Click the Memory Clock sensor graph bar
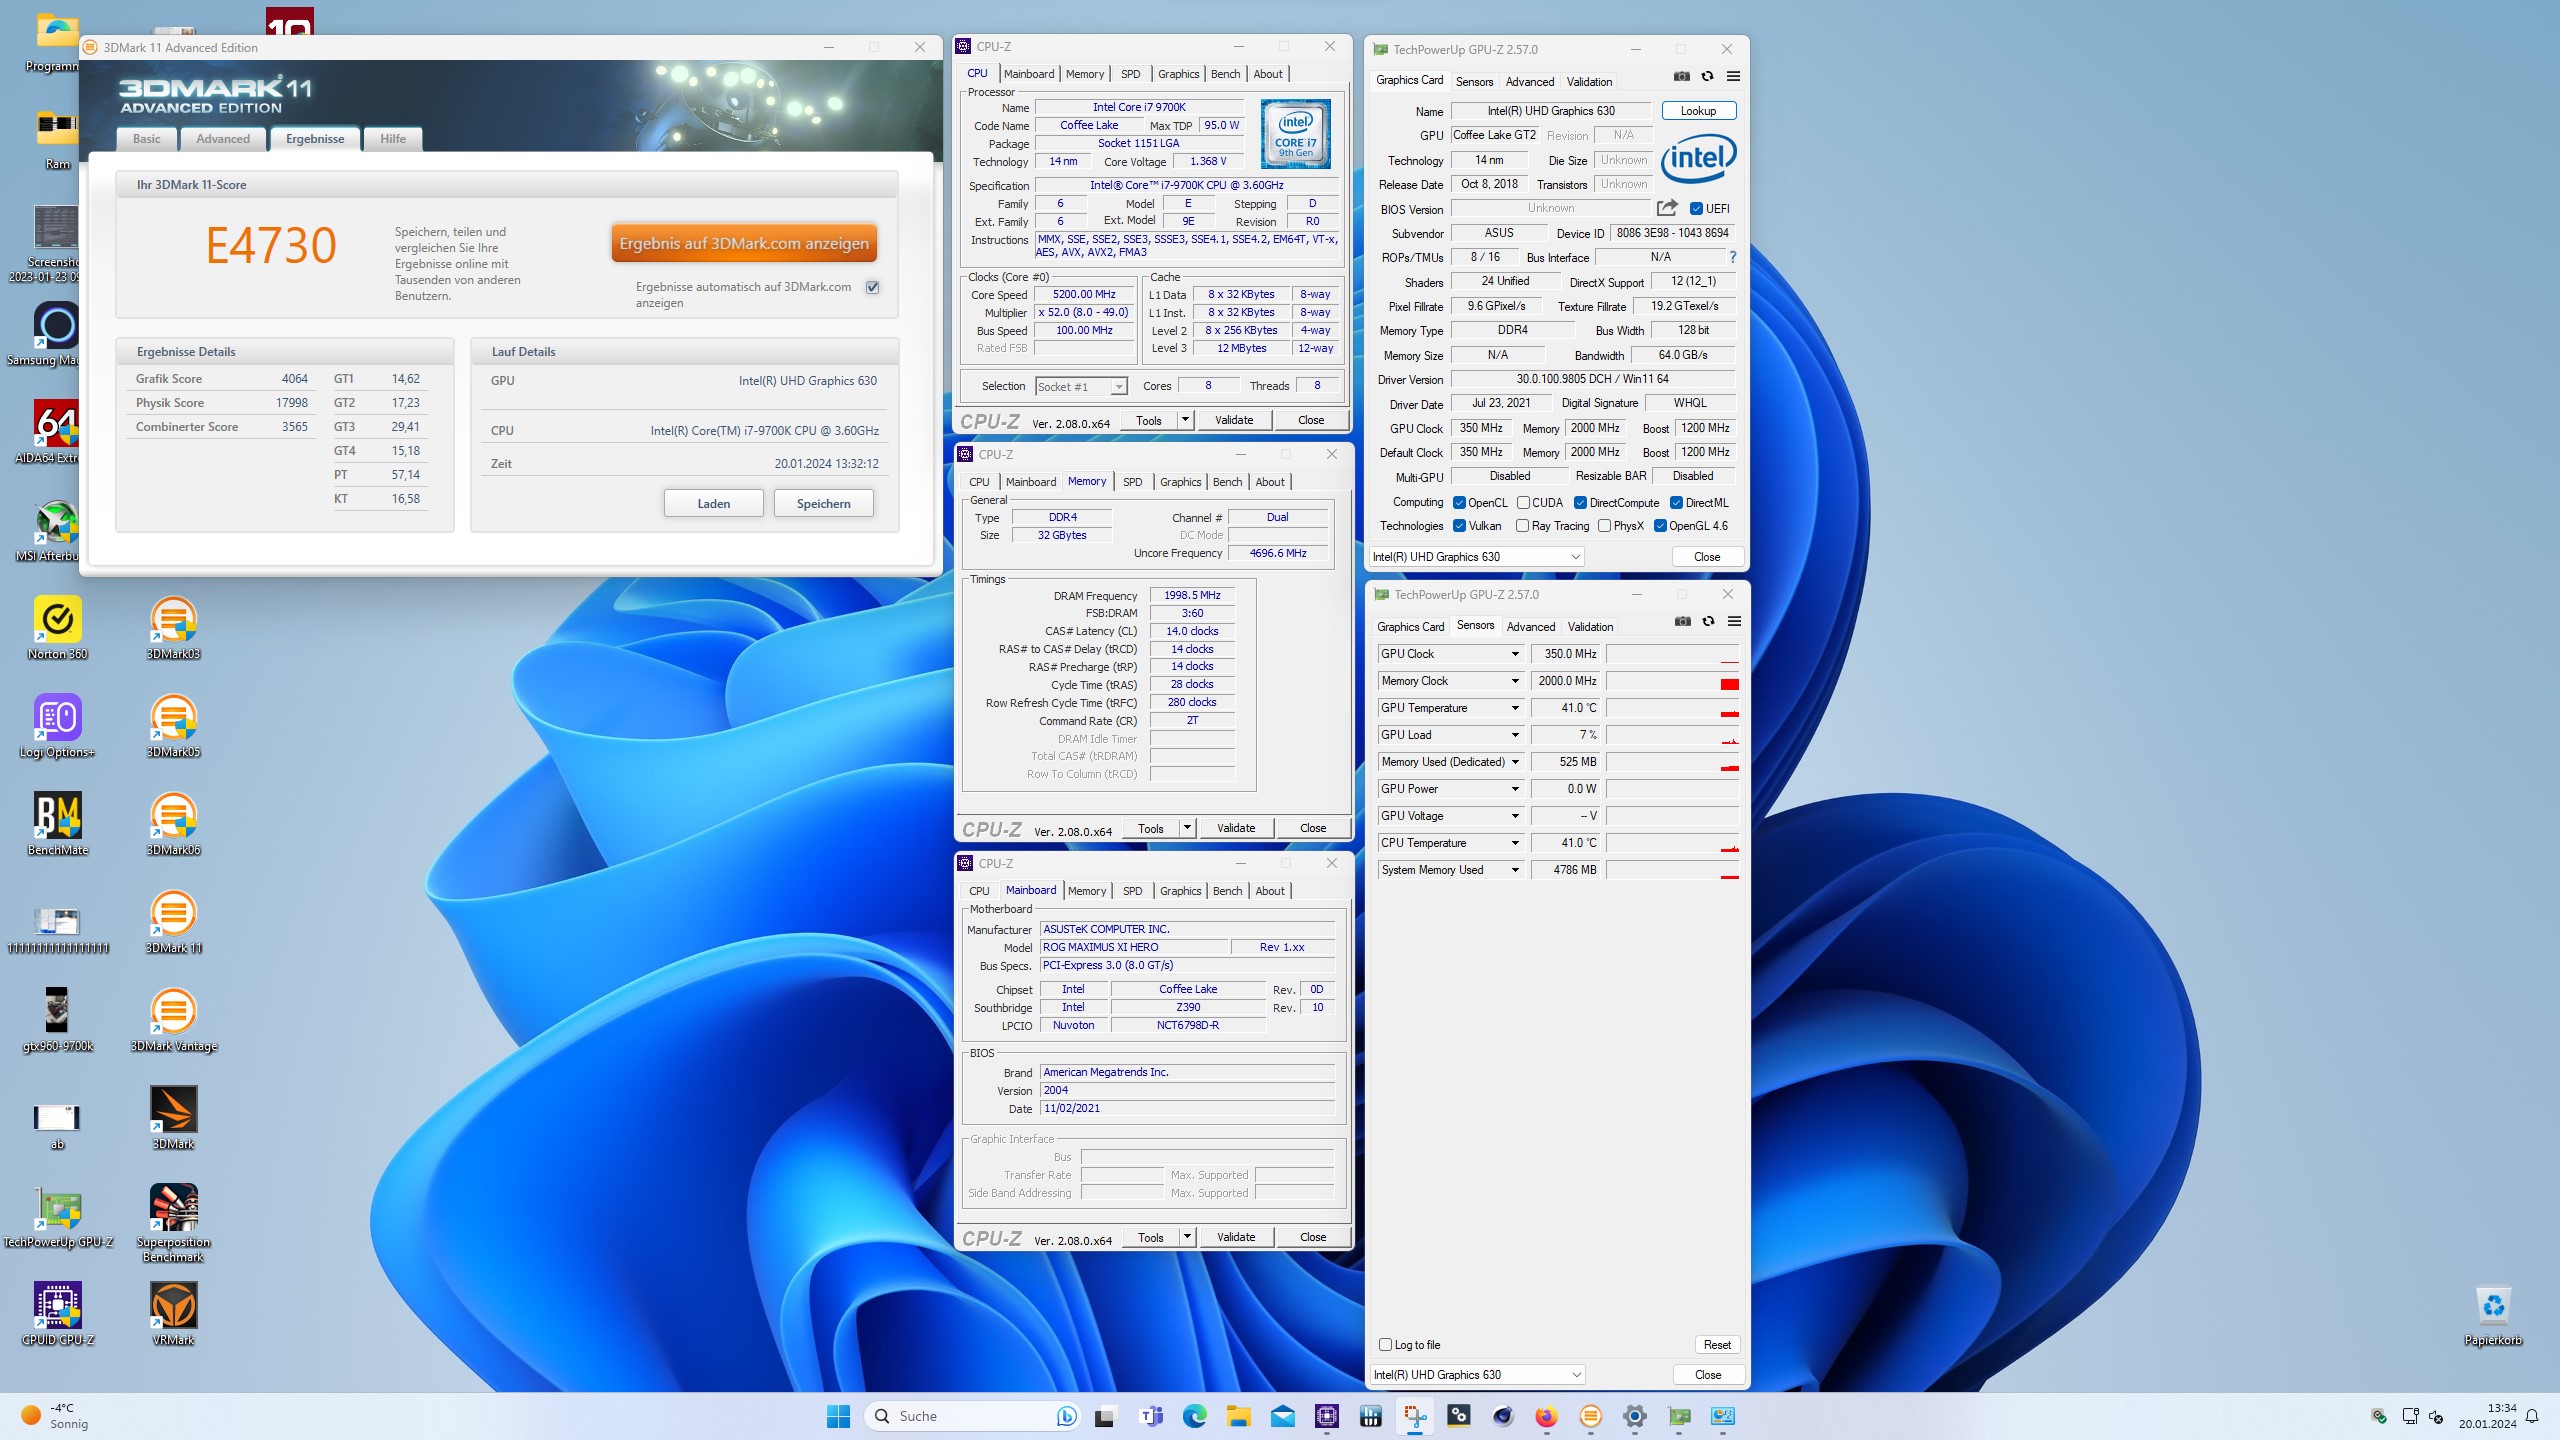Image resolution: width=2560 pixels, height=1440 pixels. pyautogui.click(x=1672, y=681)
